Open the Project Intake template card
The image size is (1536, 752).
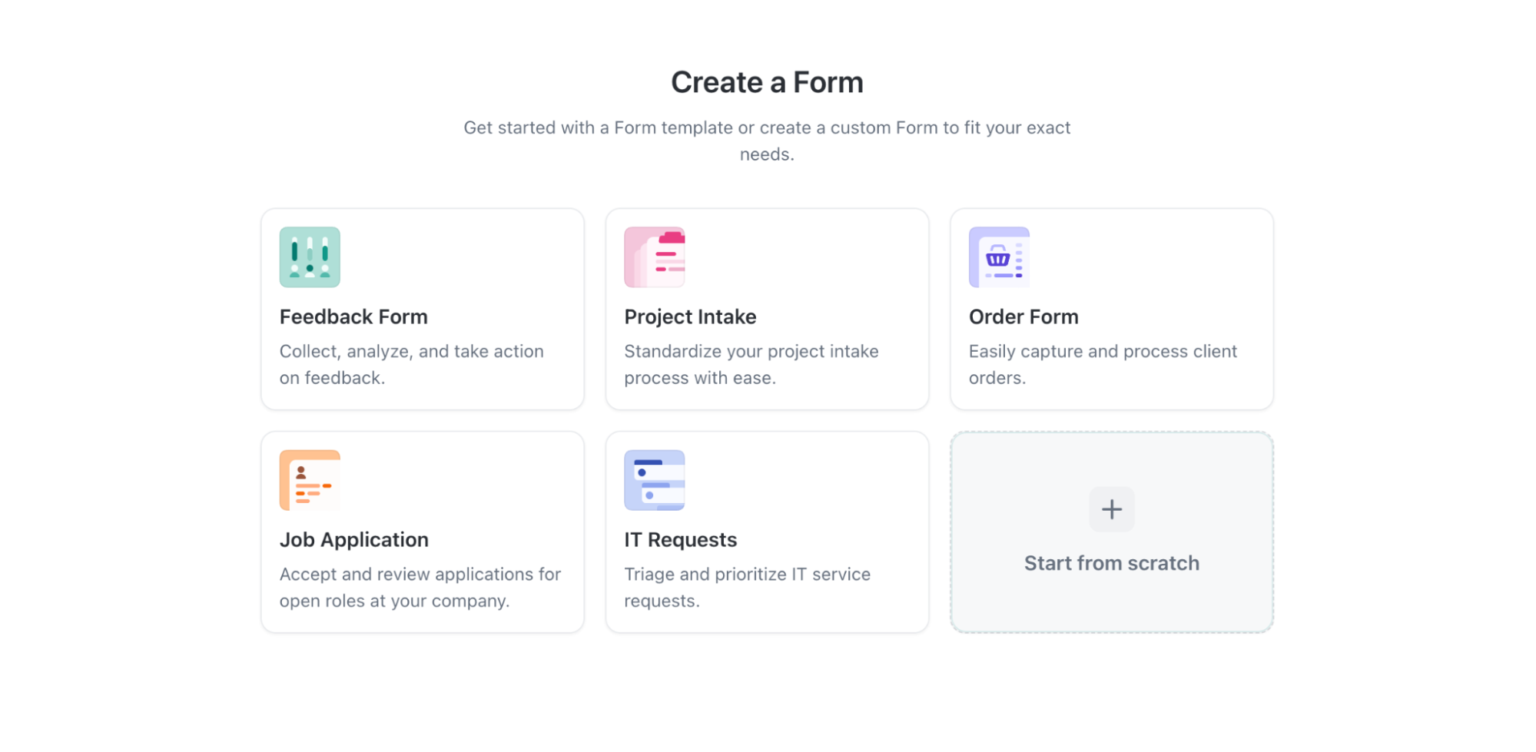click(766, 309)
